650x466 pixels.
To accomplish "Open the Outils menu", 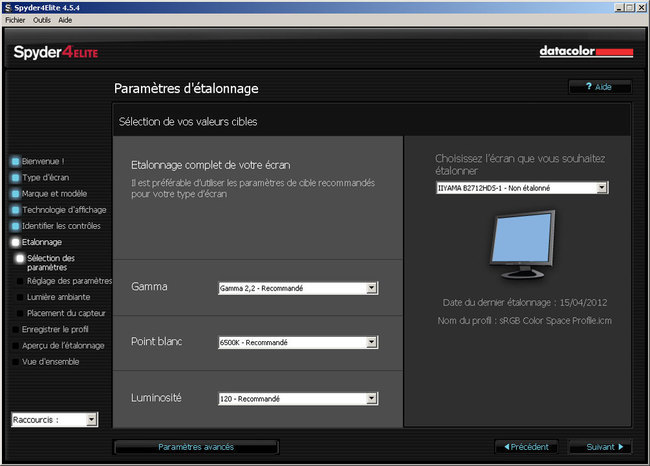I will pyautogui.click(x=42, y=20).
